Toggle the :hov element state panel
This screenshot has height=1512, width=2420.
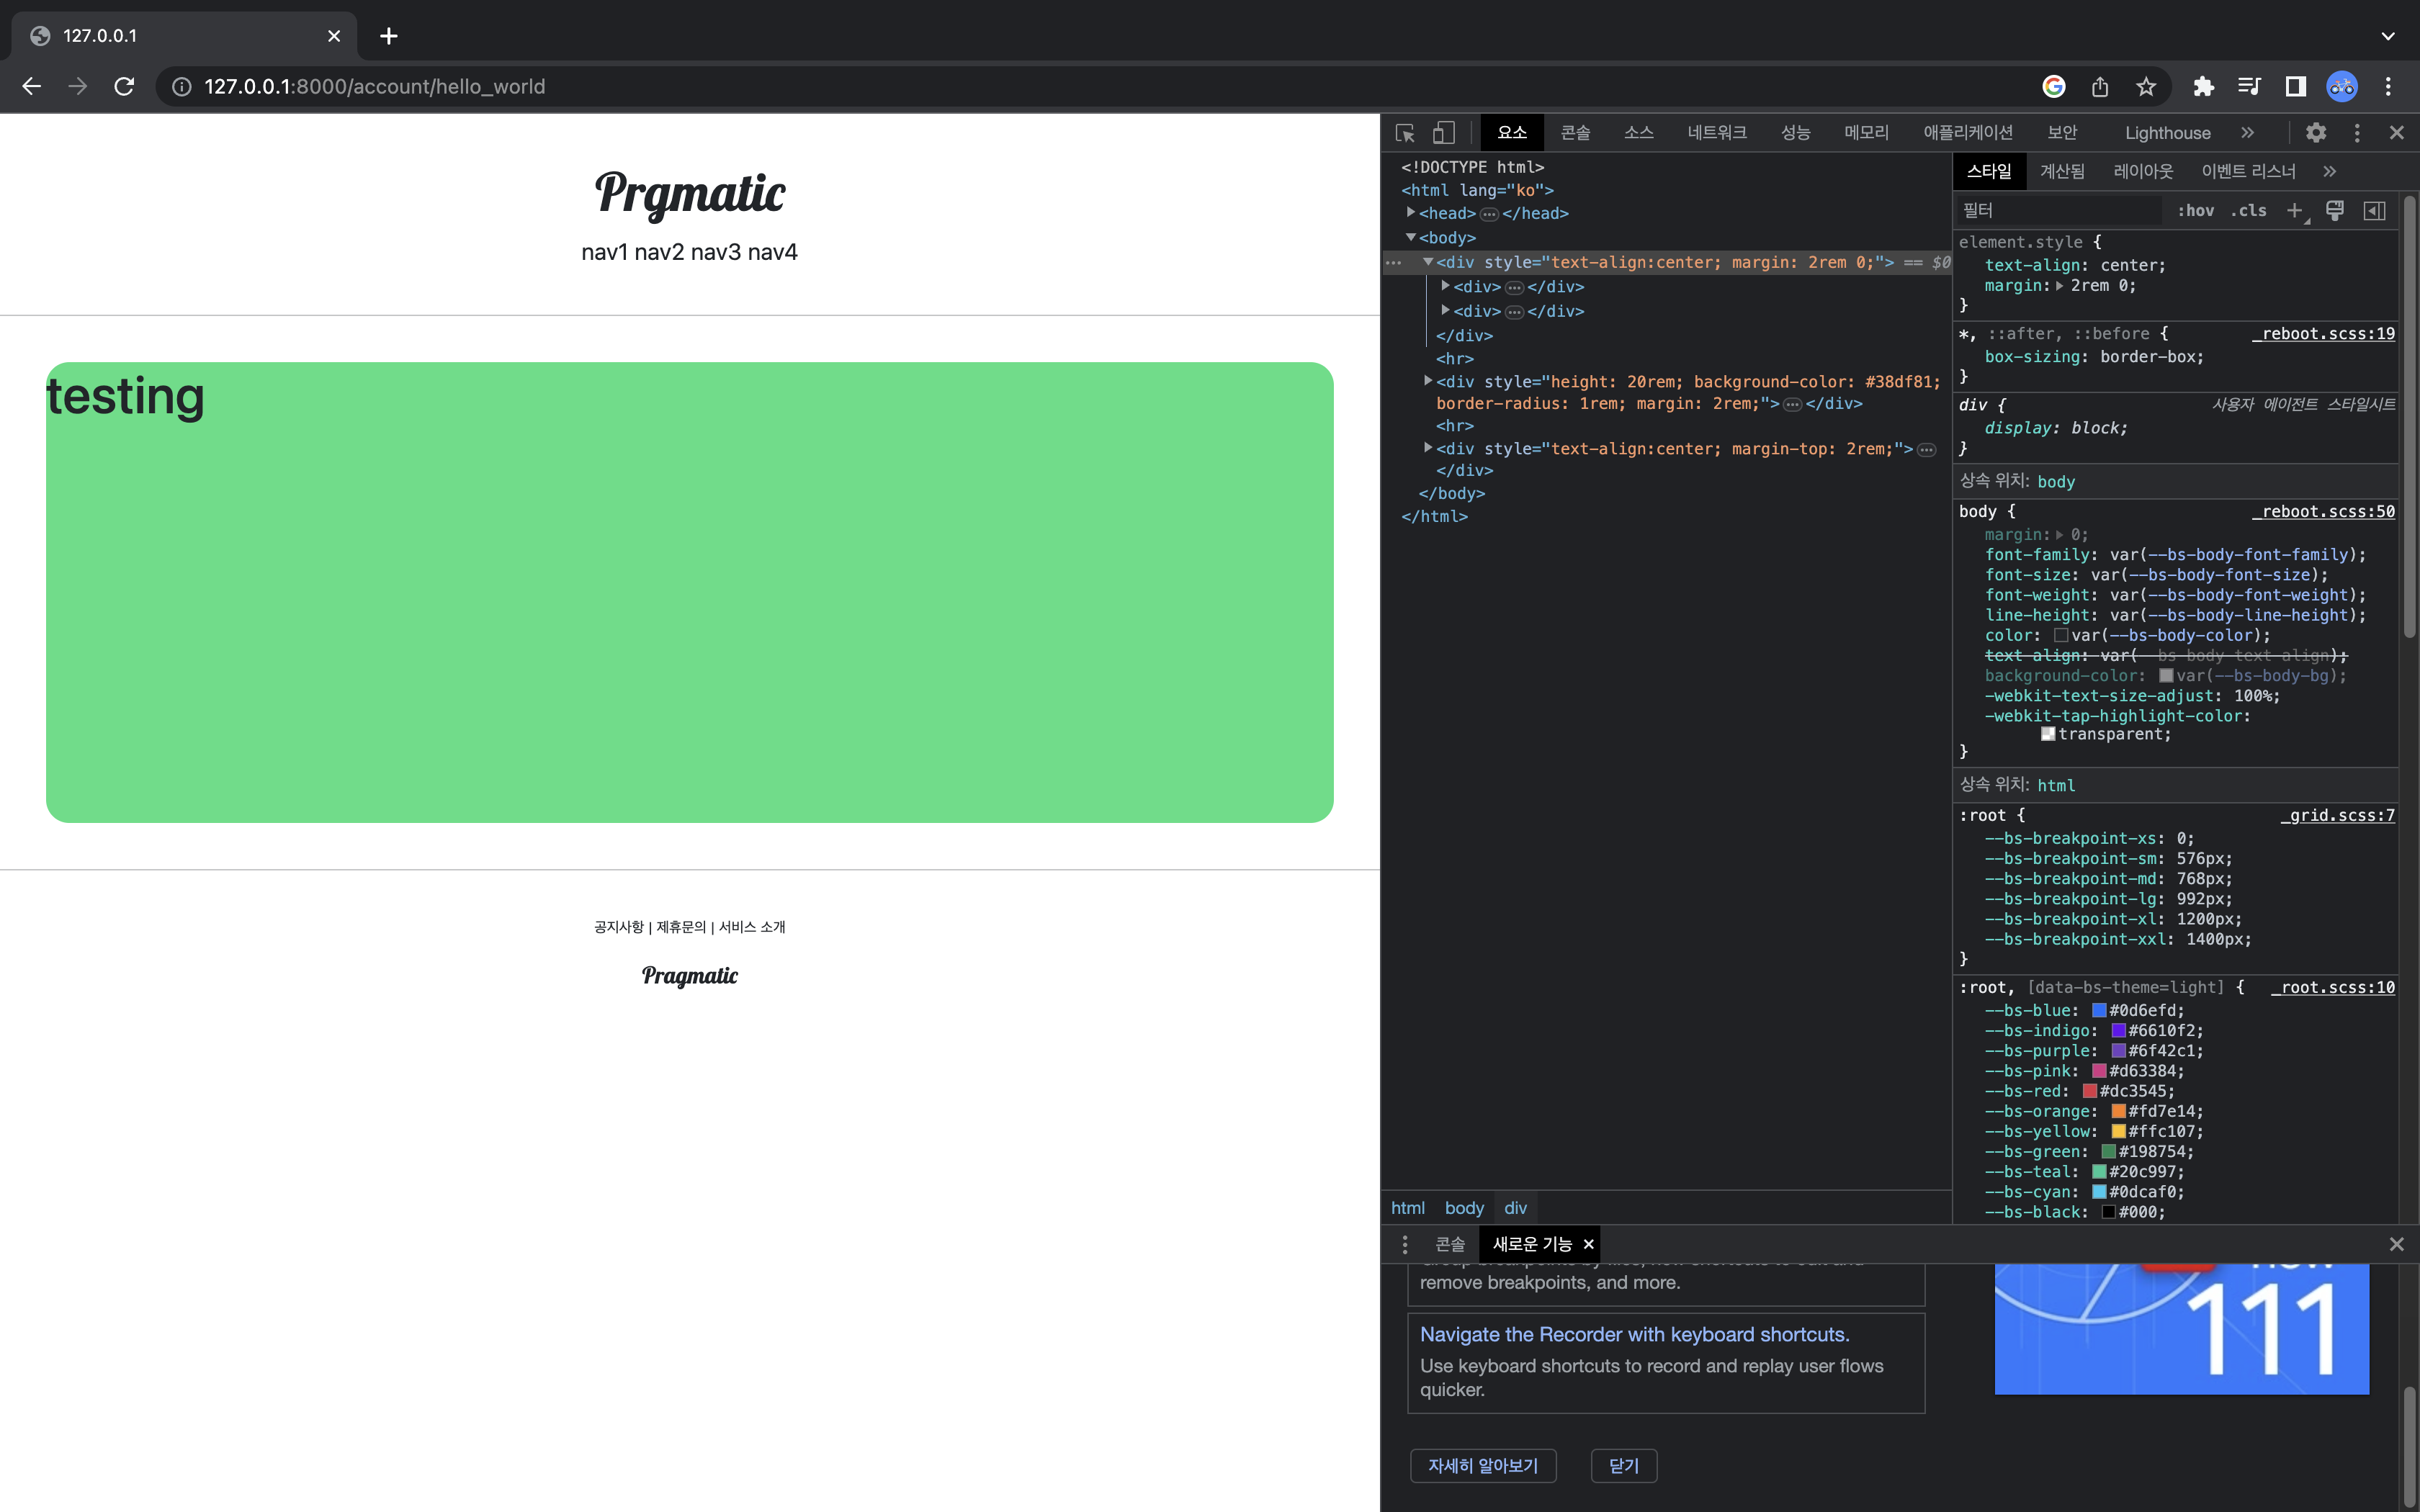pyautogui.click(x=2196, y=210)
